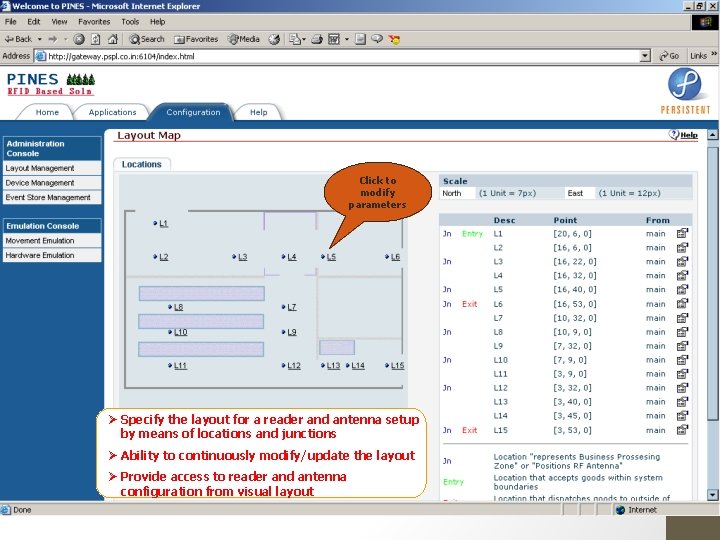Open edit icon for row L7
This screenshot has width=720, height=540.
point(682,318)
